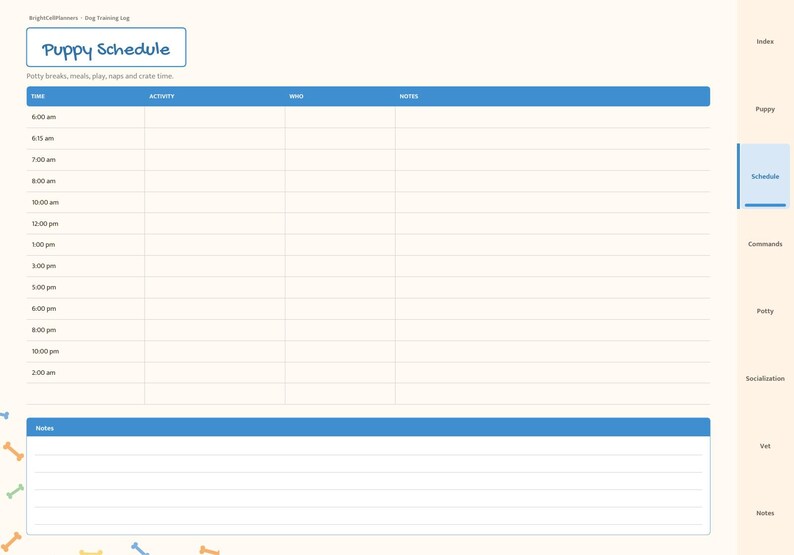Switch to the Socialization tab
The width and height of the screenshot is (794, 555).
click(x=765, y=378)
